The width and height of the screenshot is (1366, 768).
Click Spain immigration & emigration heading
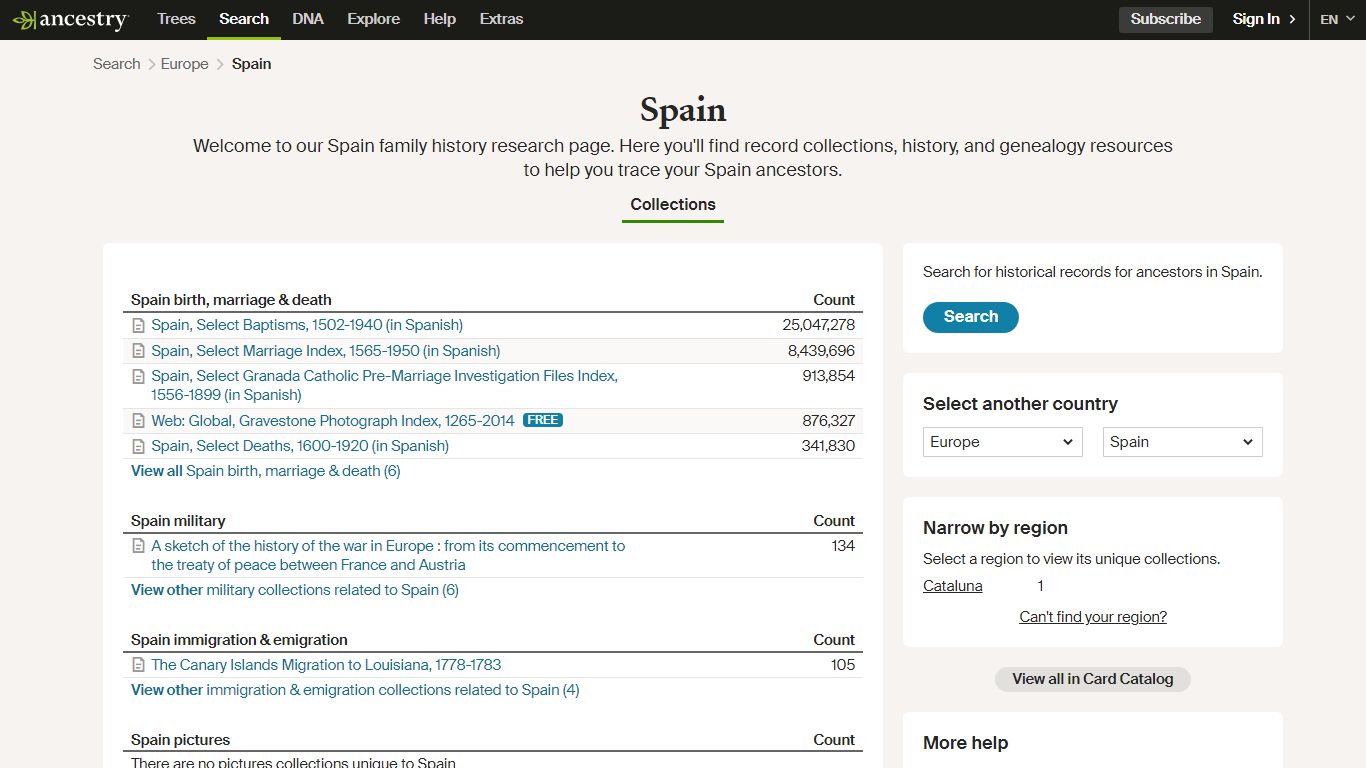(240, 640)
